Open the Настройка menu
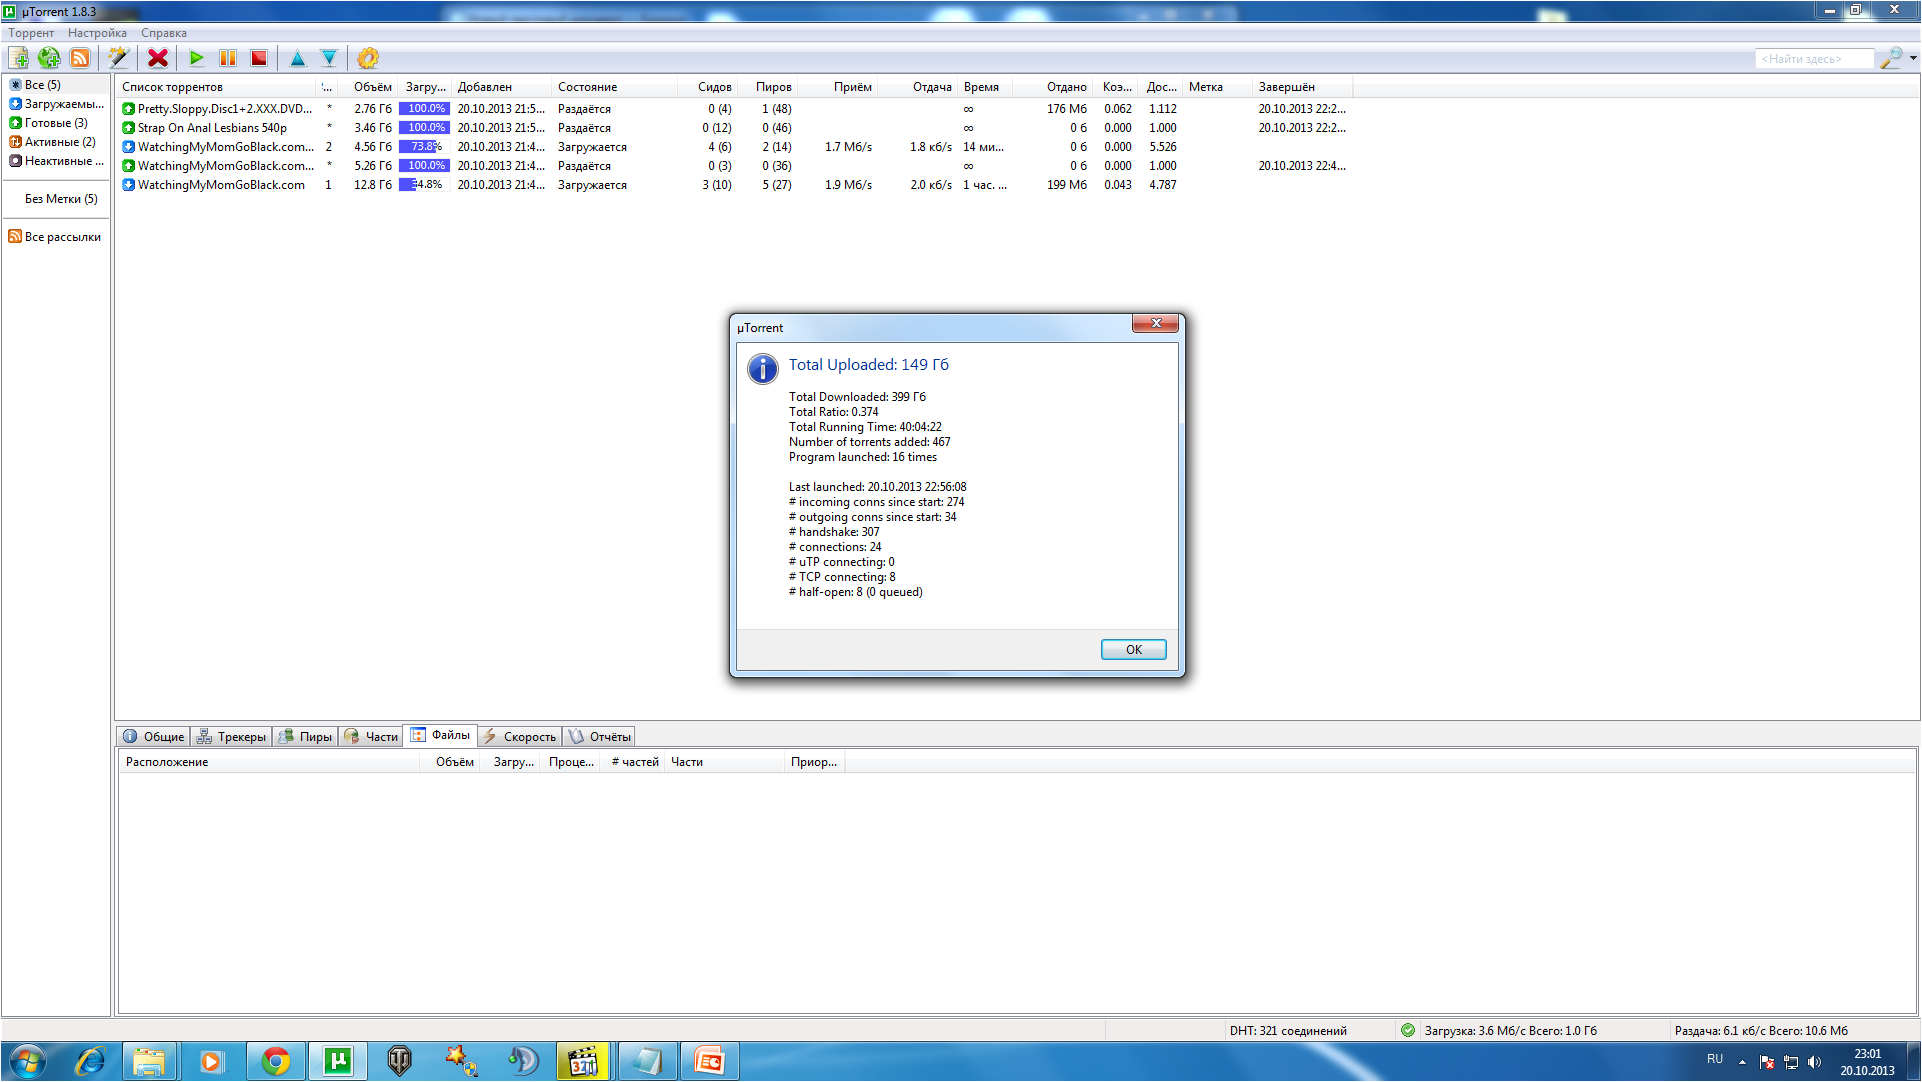This screenshot has height=1082, width=1922. [x=97, y=33]
